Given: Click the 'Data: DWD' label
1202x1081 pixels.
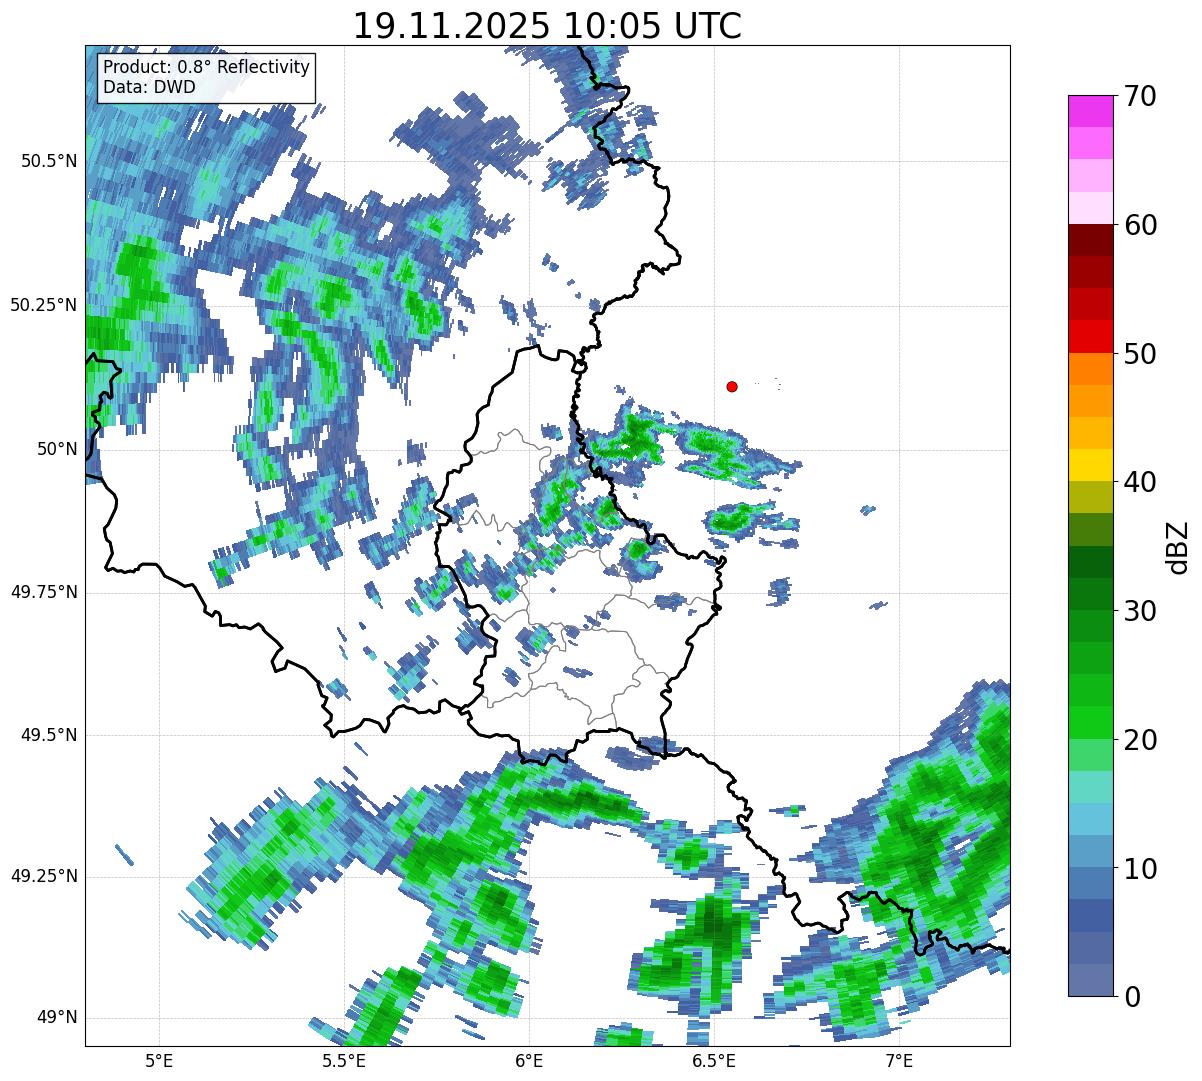Looking at the screenshot, I should pyautogui.click(x=149, y=87).
